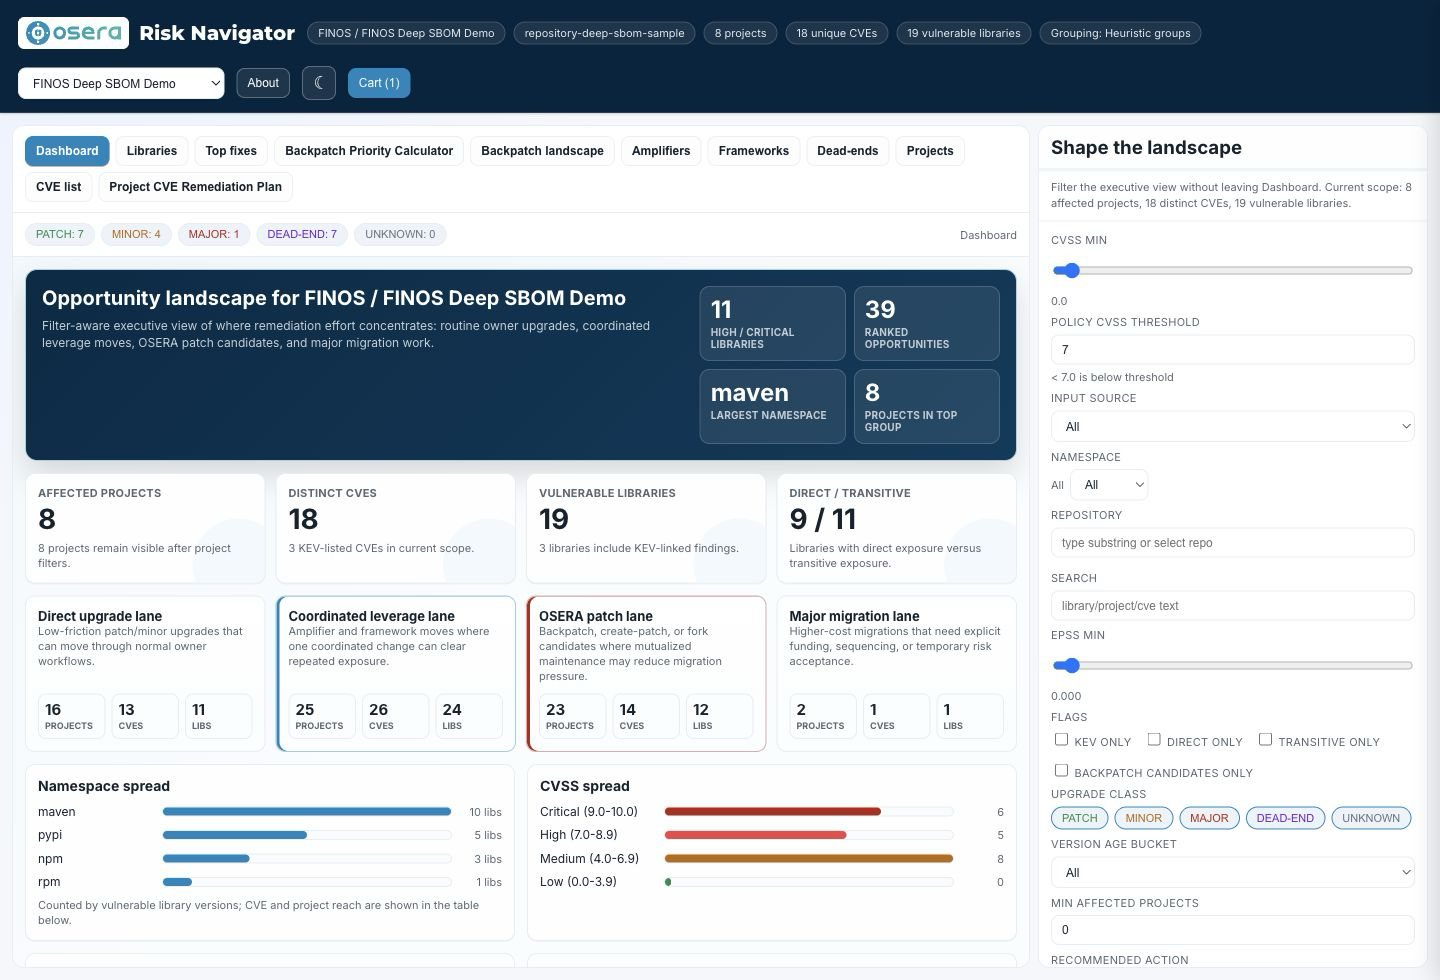This screenshot has width=1440, height=980.
Task: Adjust the EPSS MIN slider
Action: click(x=1232, y=665)
